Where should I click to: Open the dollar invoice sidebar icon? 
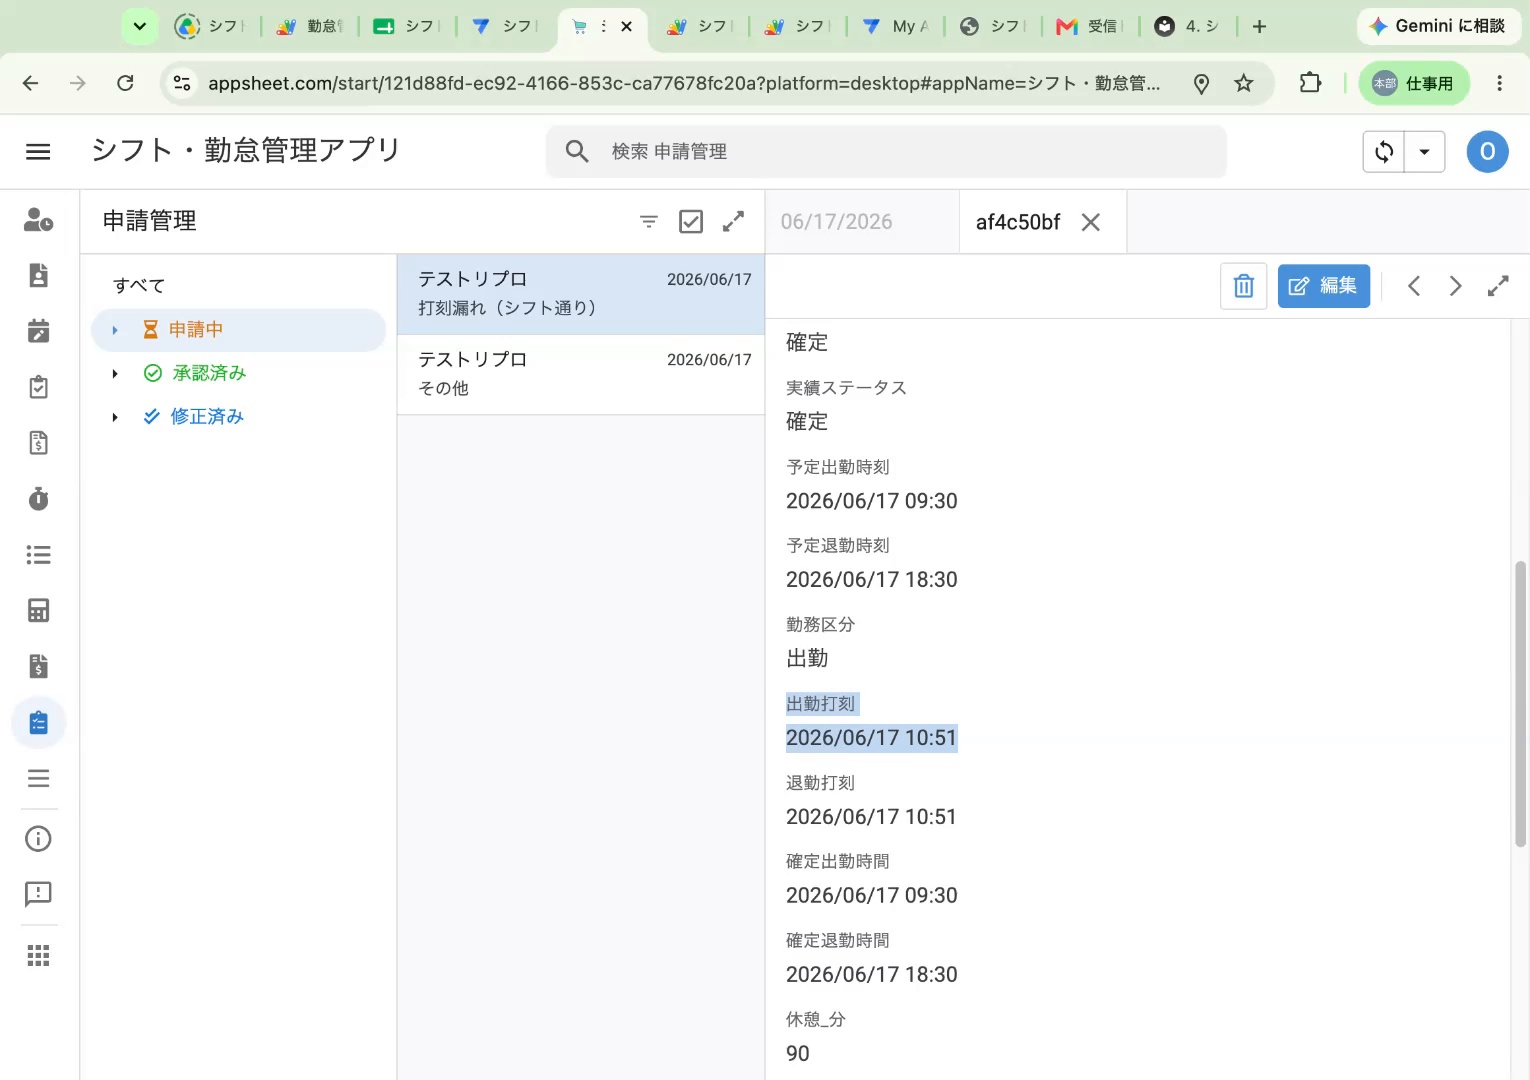tap(38, 666)
